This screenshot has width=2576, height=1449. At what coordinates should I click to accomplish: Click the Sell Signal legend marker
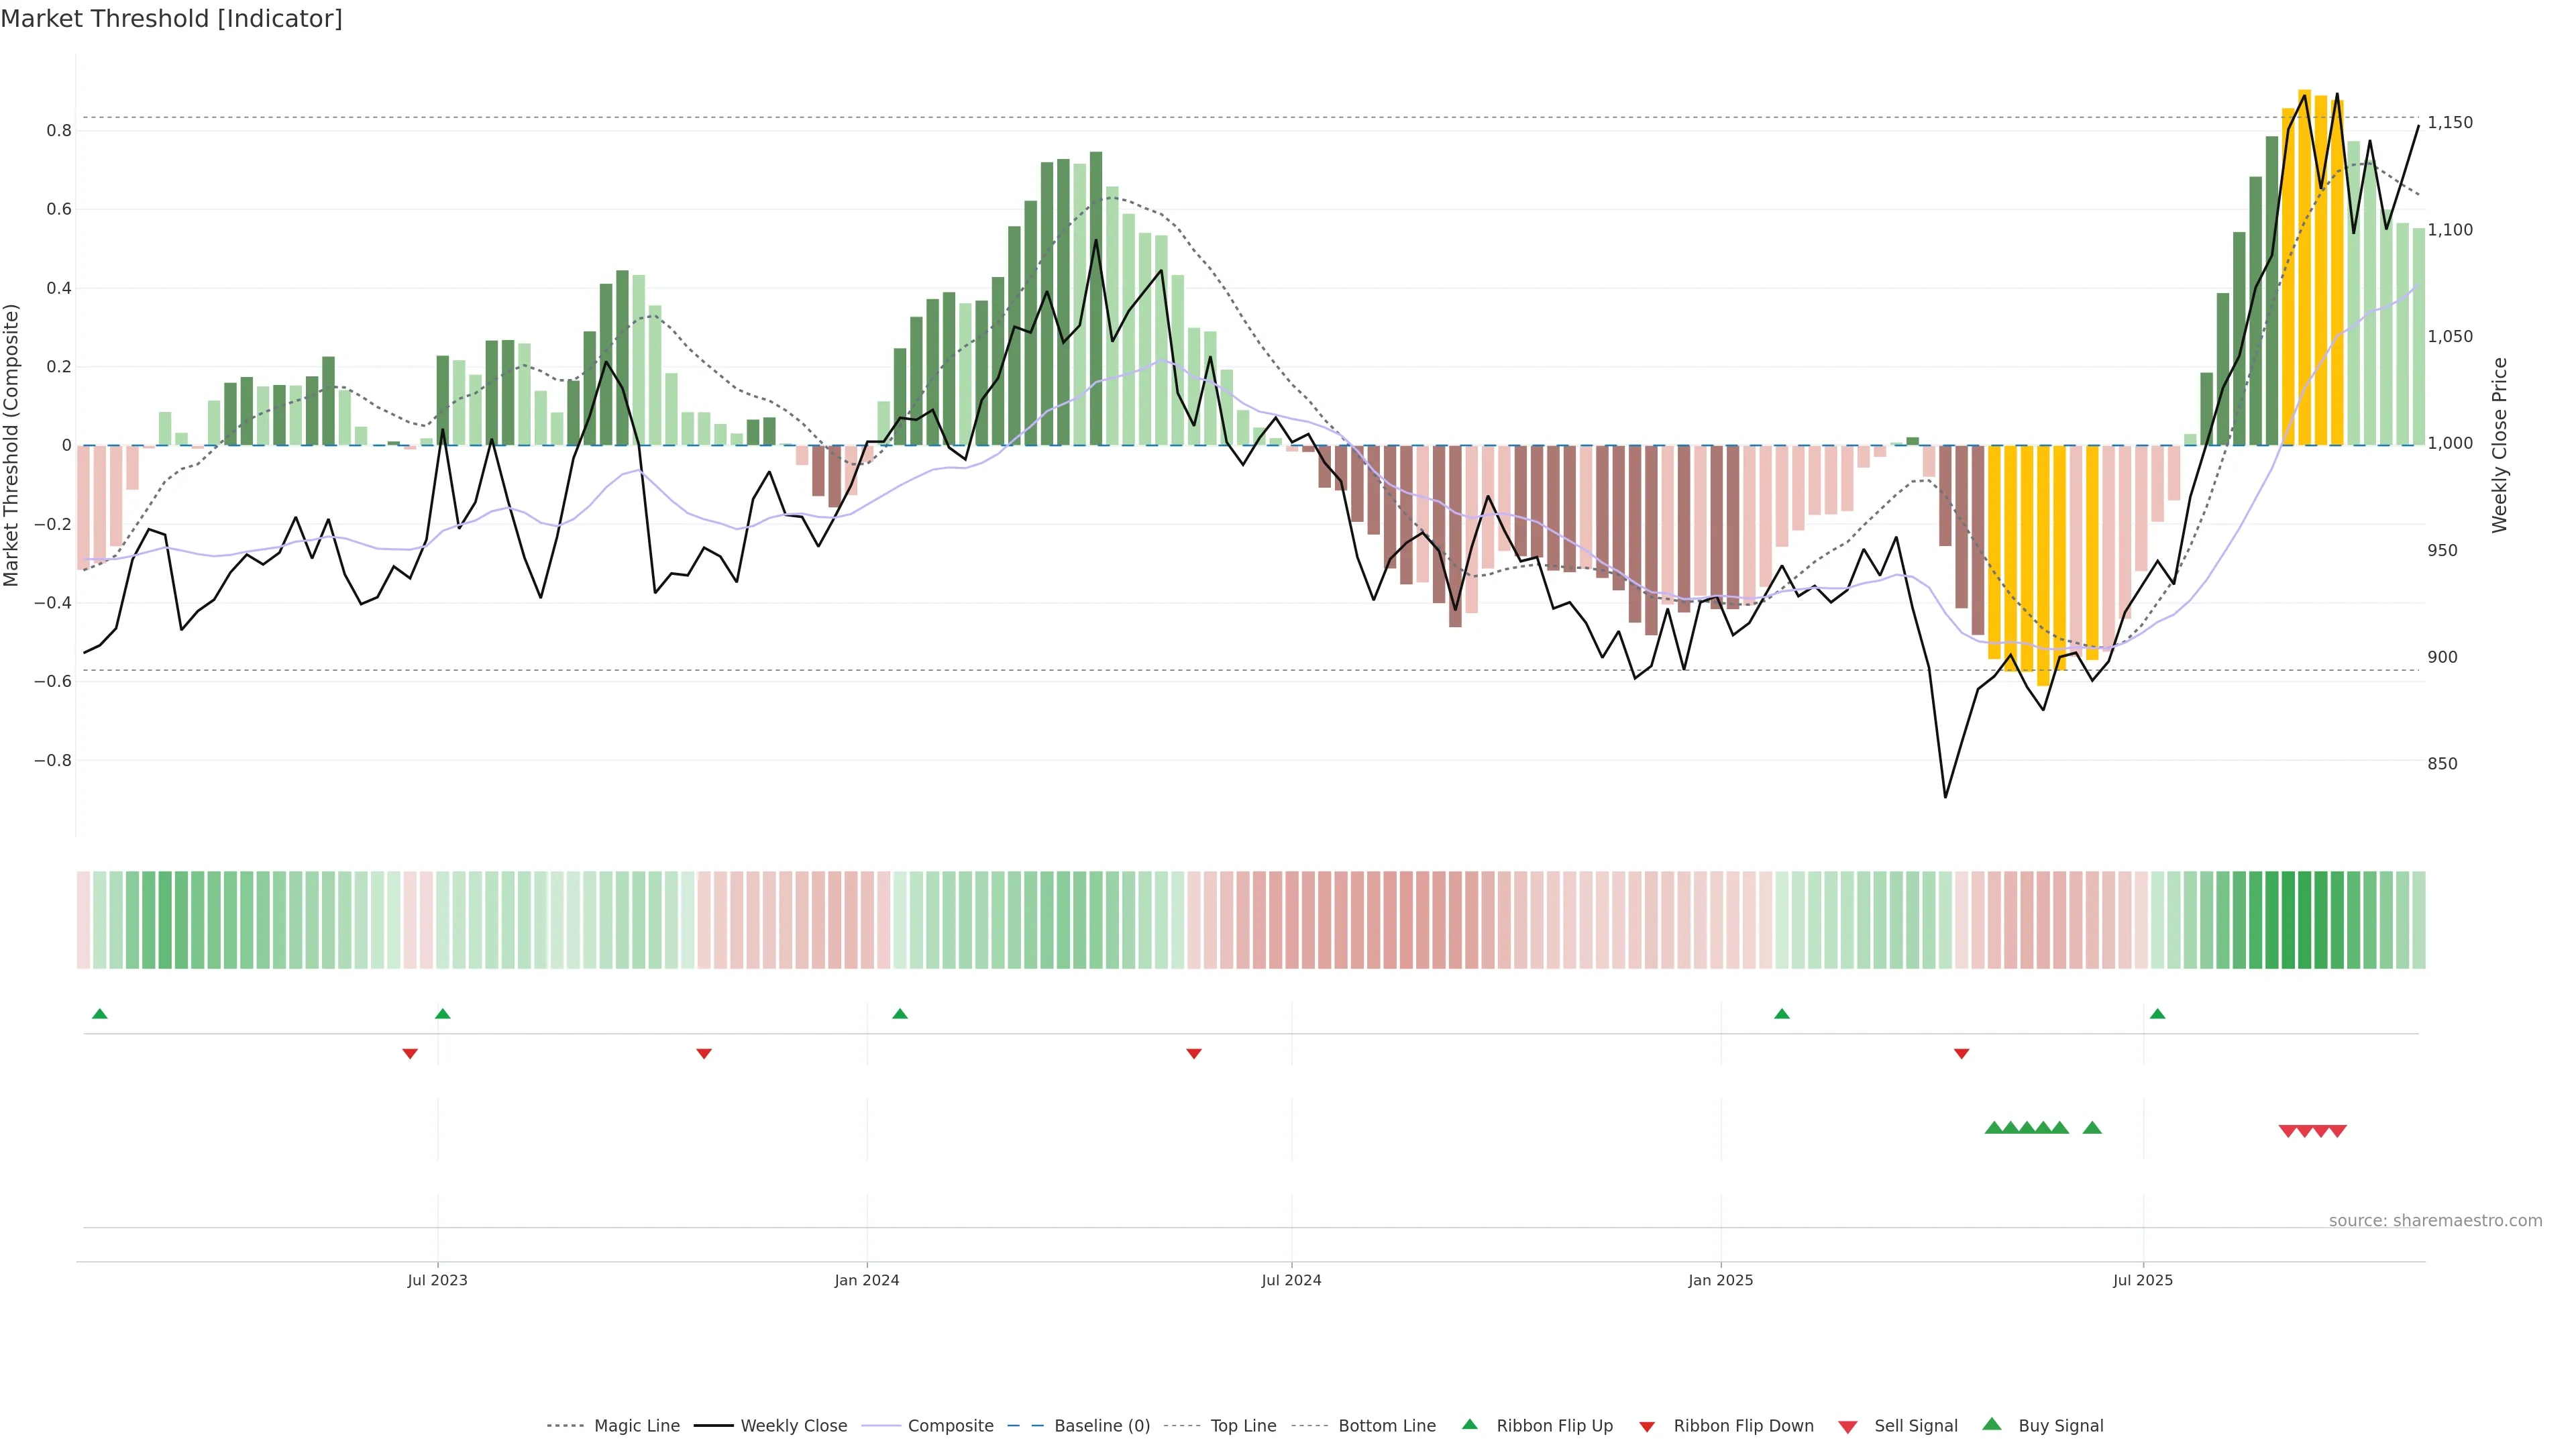click(1848, 1427)
